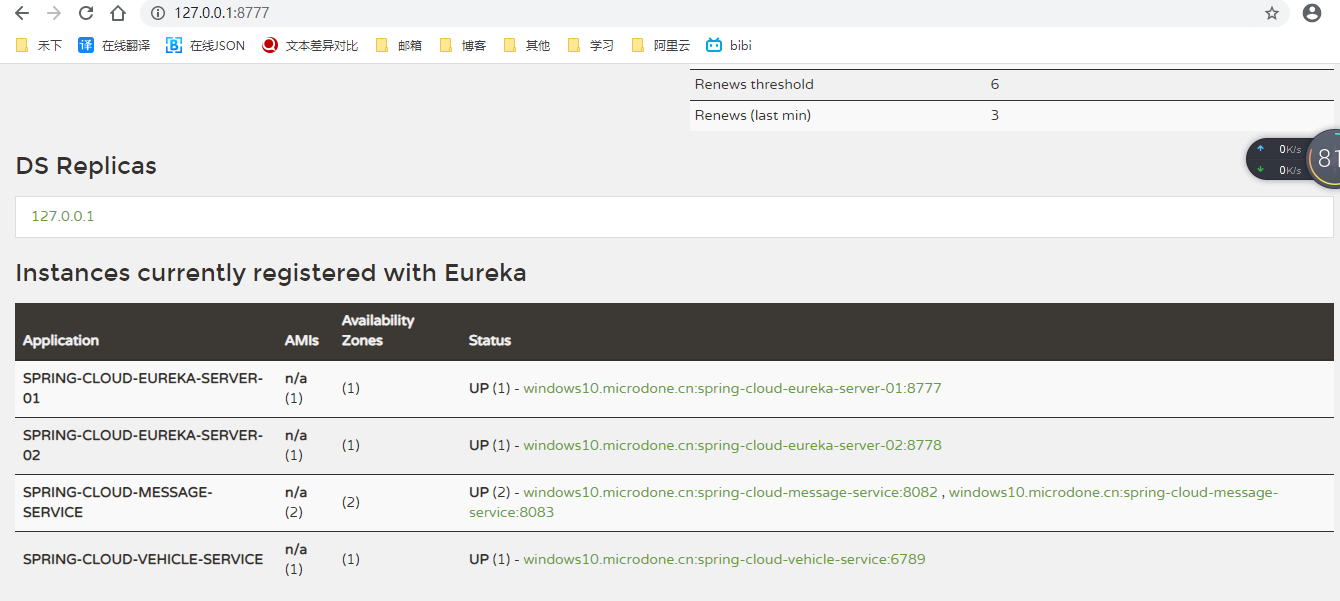The width and height of the screenshot is (1340, 601).
Task: Reload the Eureka dashboard page
Action: [84, 14]
